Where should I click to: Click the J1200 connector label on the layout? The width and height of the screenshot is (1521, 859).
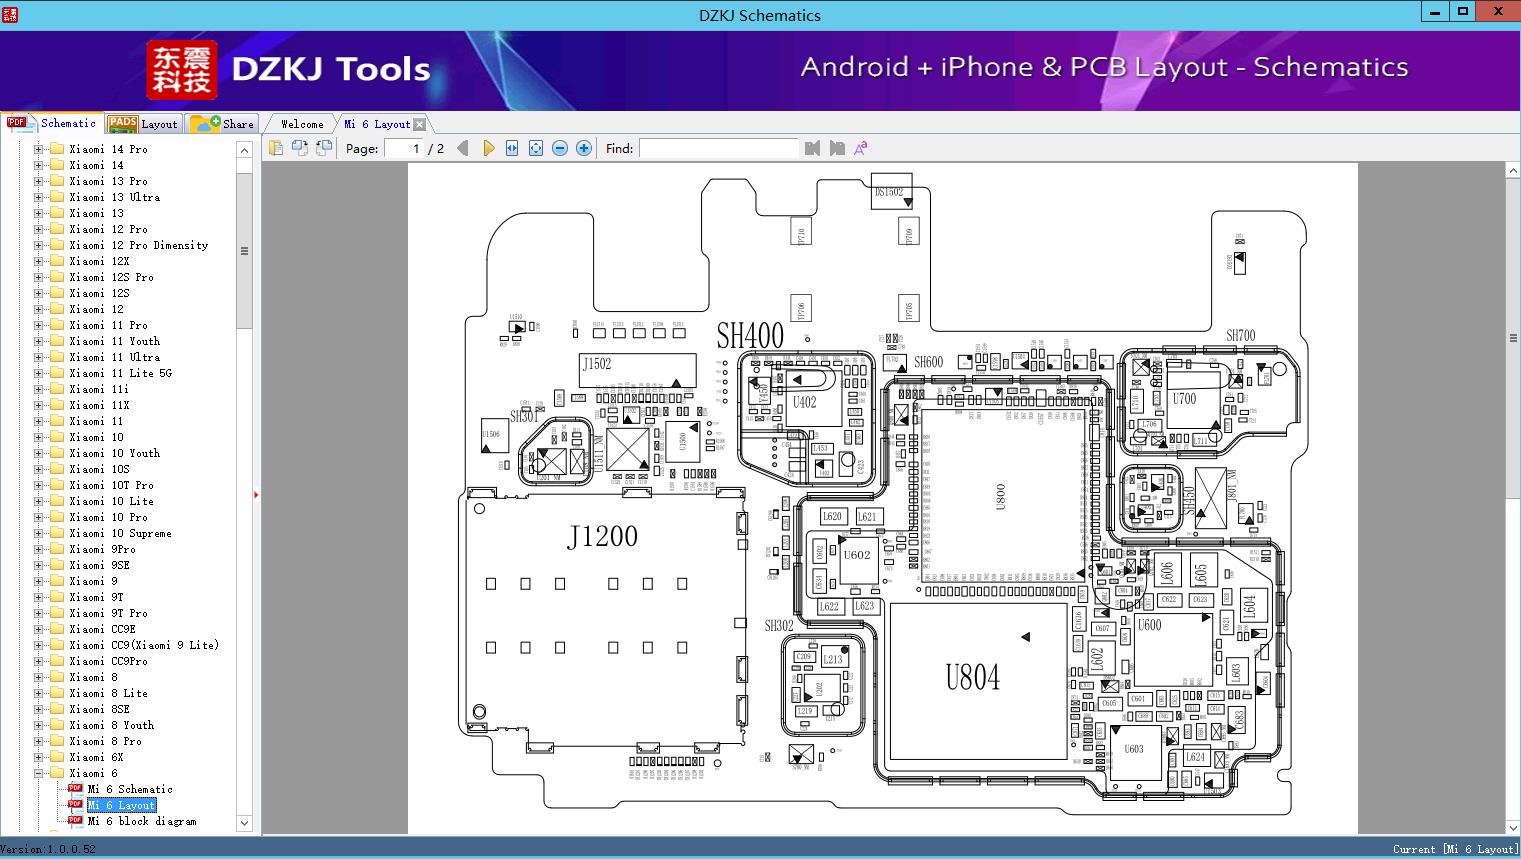click(602, 536)
